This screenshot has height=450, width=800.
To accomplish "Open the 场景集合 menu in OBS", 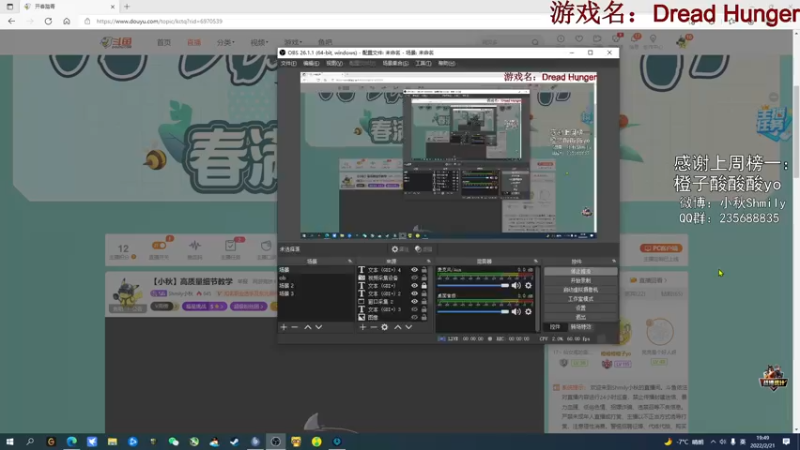I will pyautogui.click(x=395, y=63).
